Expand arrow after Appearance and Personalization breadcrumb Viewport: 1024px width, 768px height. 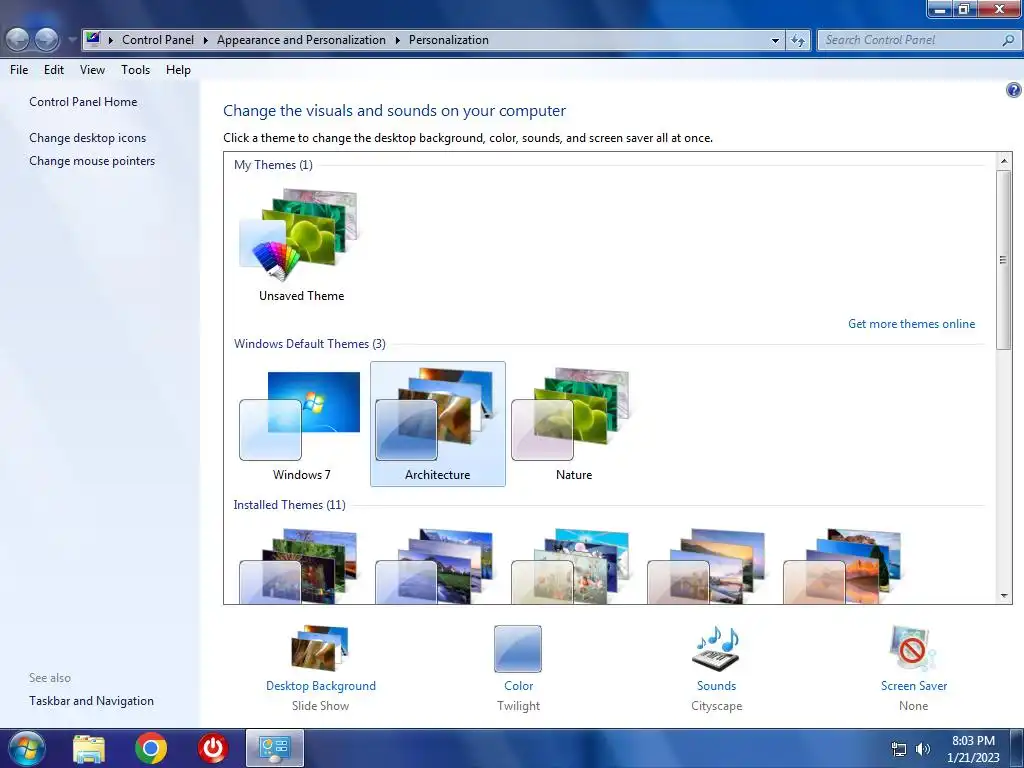tap(397, 40)
